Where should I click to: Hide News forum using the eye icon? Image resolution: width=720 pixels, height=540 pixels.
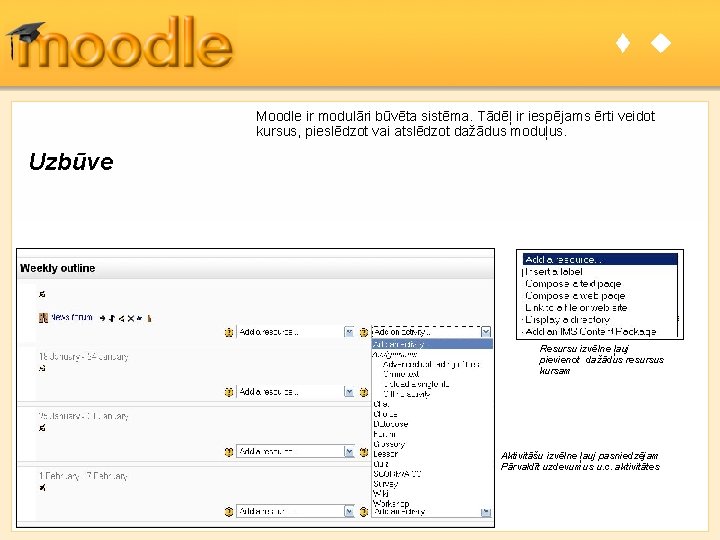tap(139, 318)
